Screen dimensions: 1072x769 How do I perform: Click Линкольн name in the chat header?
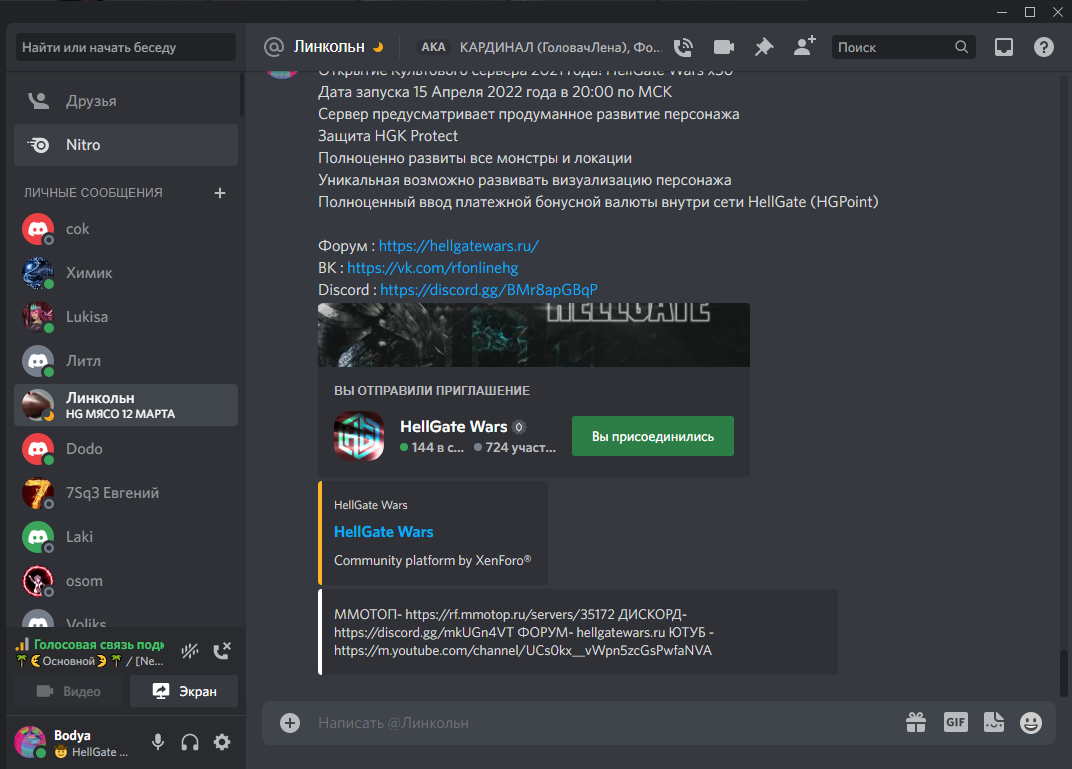(329, 46)
